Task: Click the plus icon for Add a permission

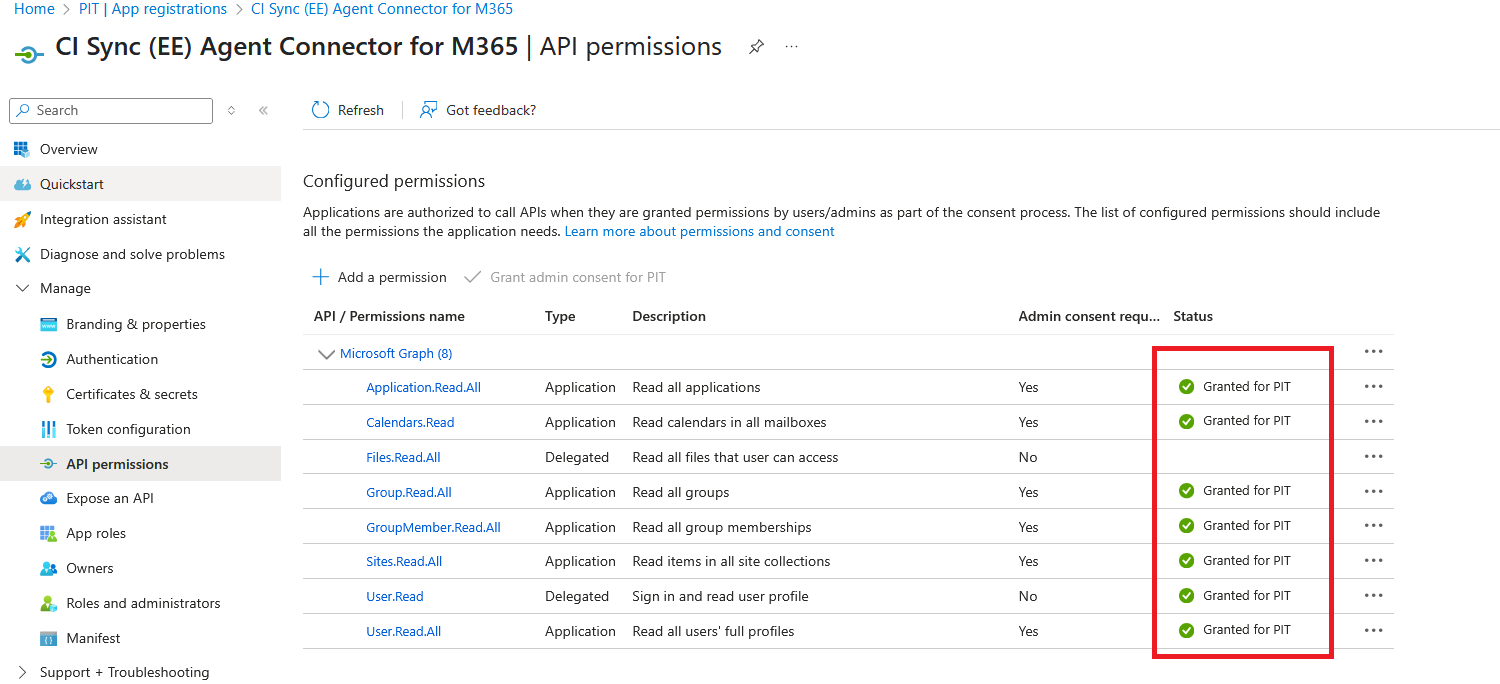Action: pyautogui.click(x=320, y=277)
